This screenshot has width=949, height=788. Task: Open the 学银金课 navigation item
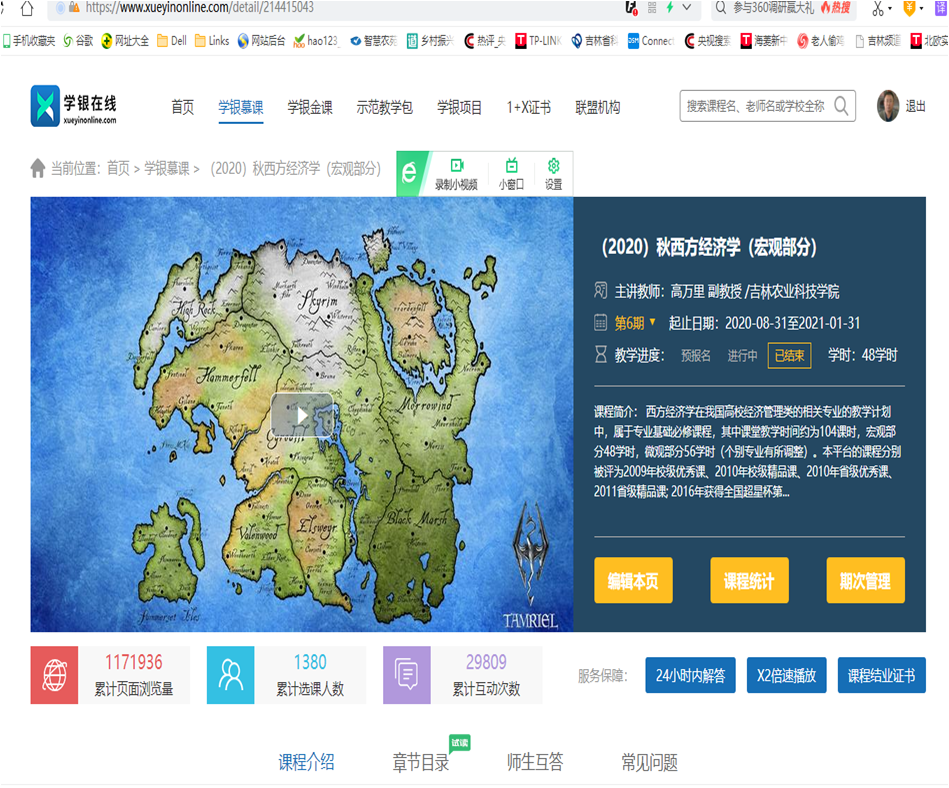310,108
